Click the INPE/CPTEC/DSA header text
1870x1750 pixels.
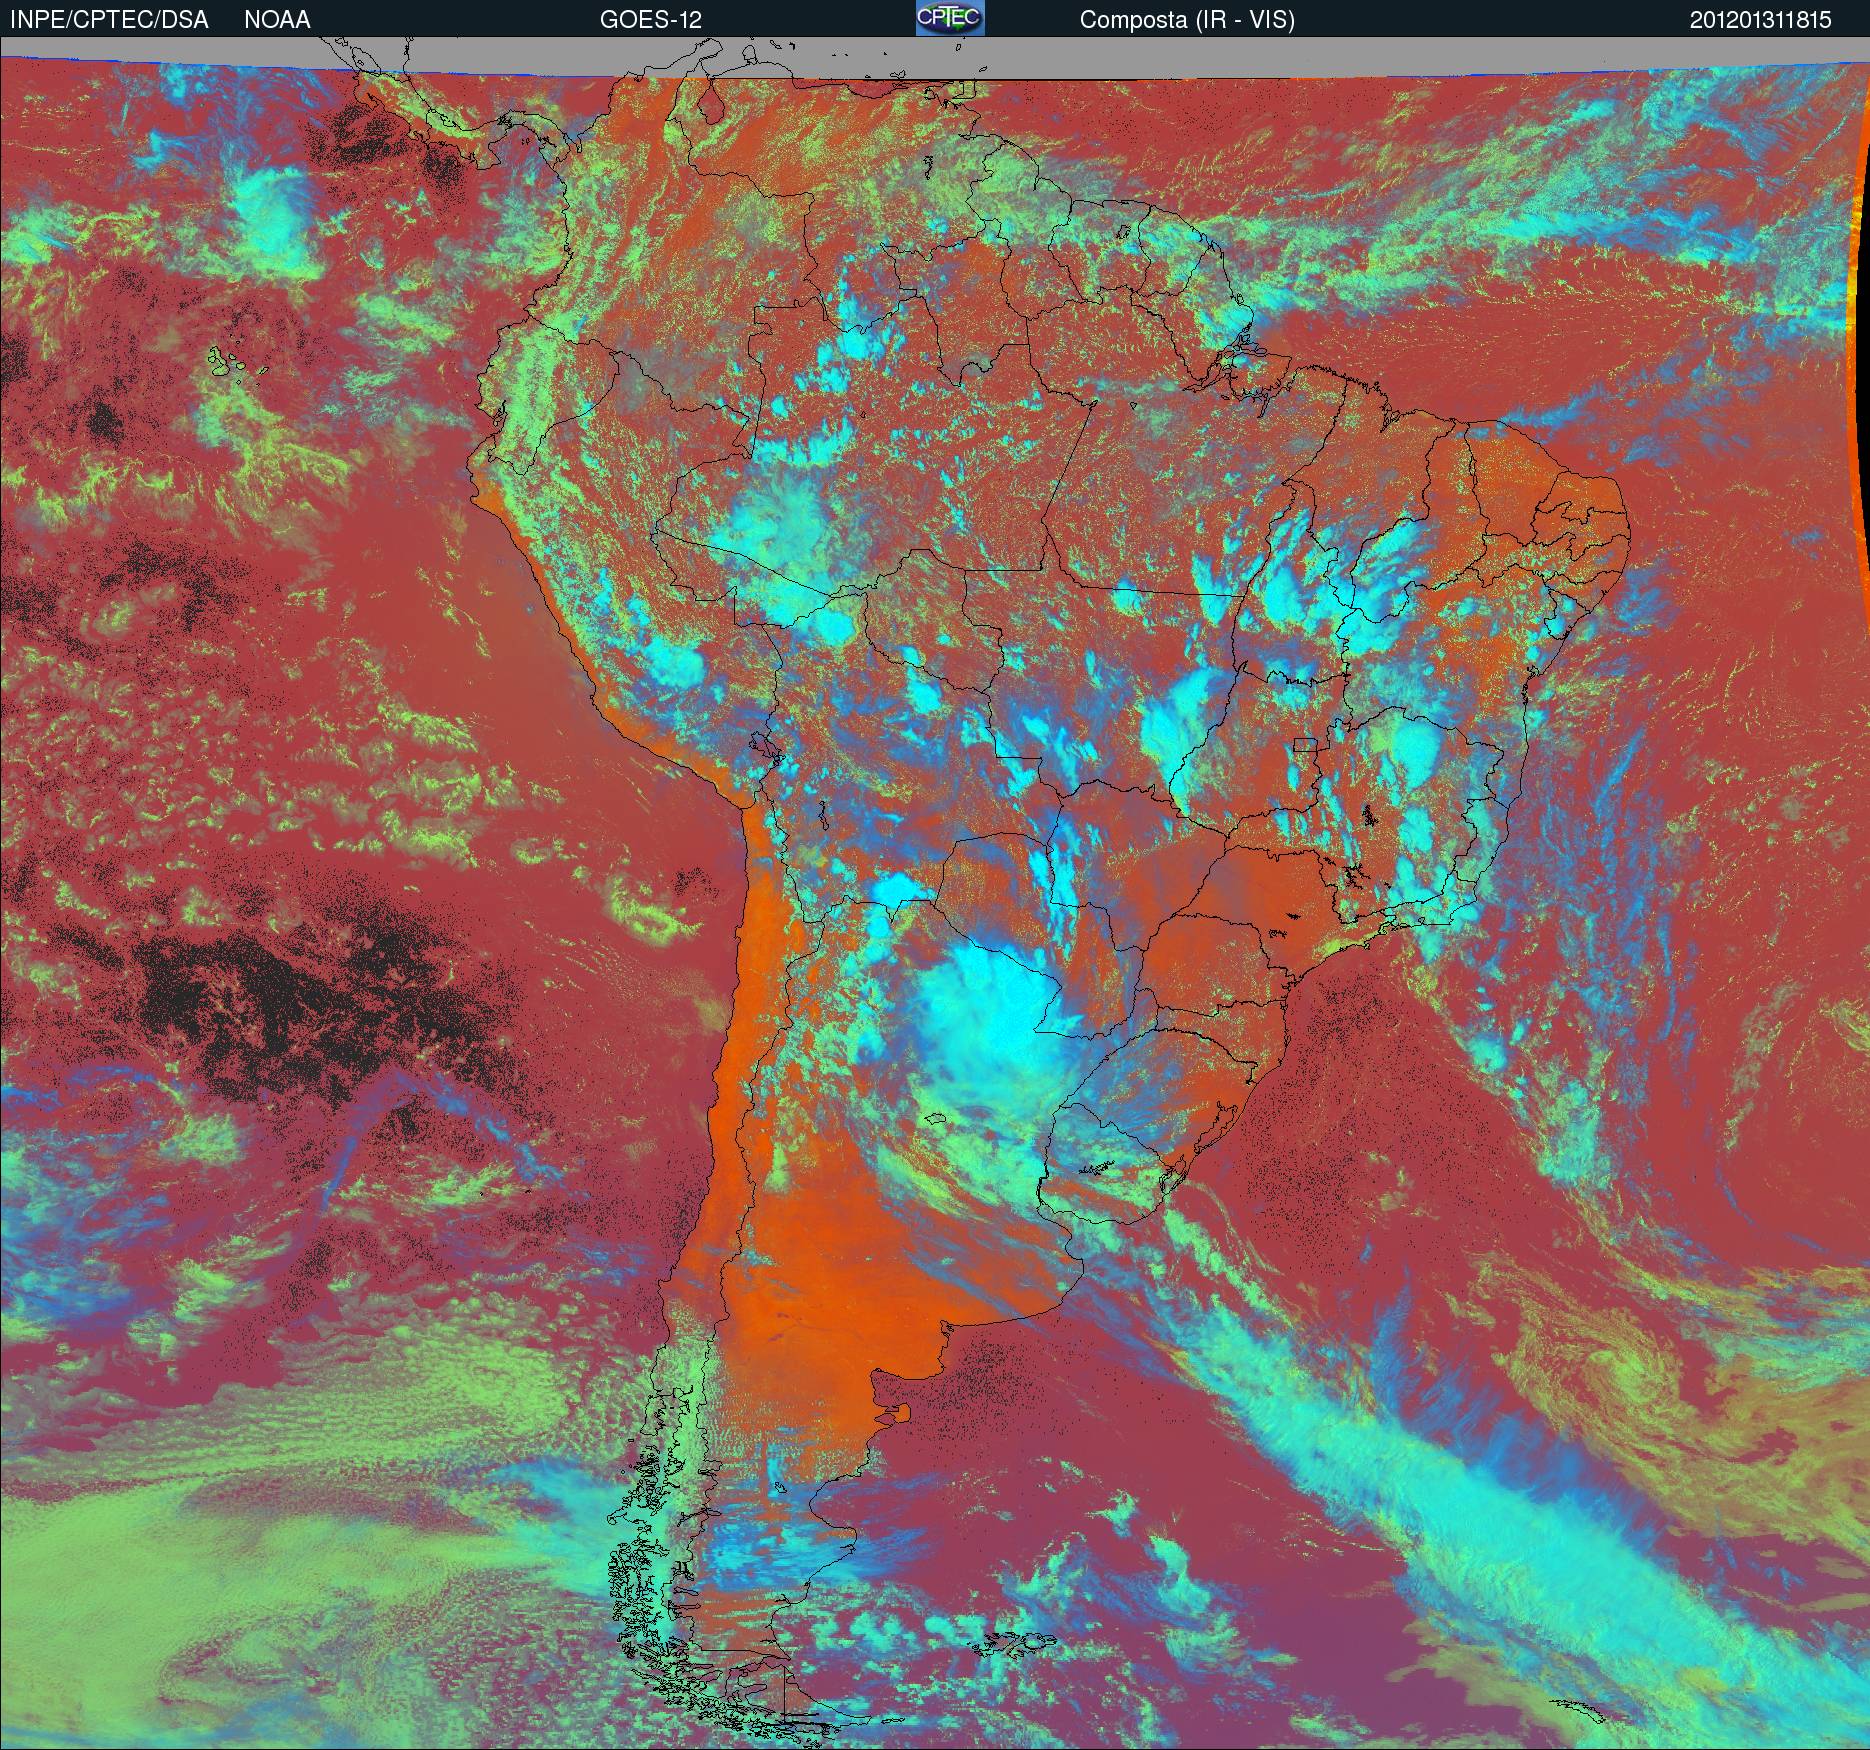[109, 20]
